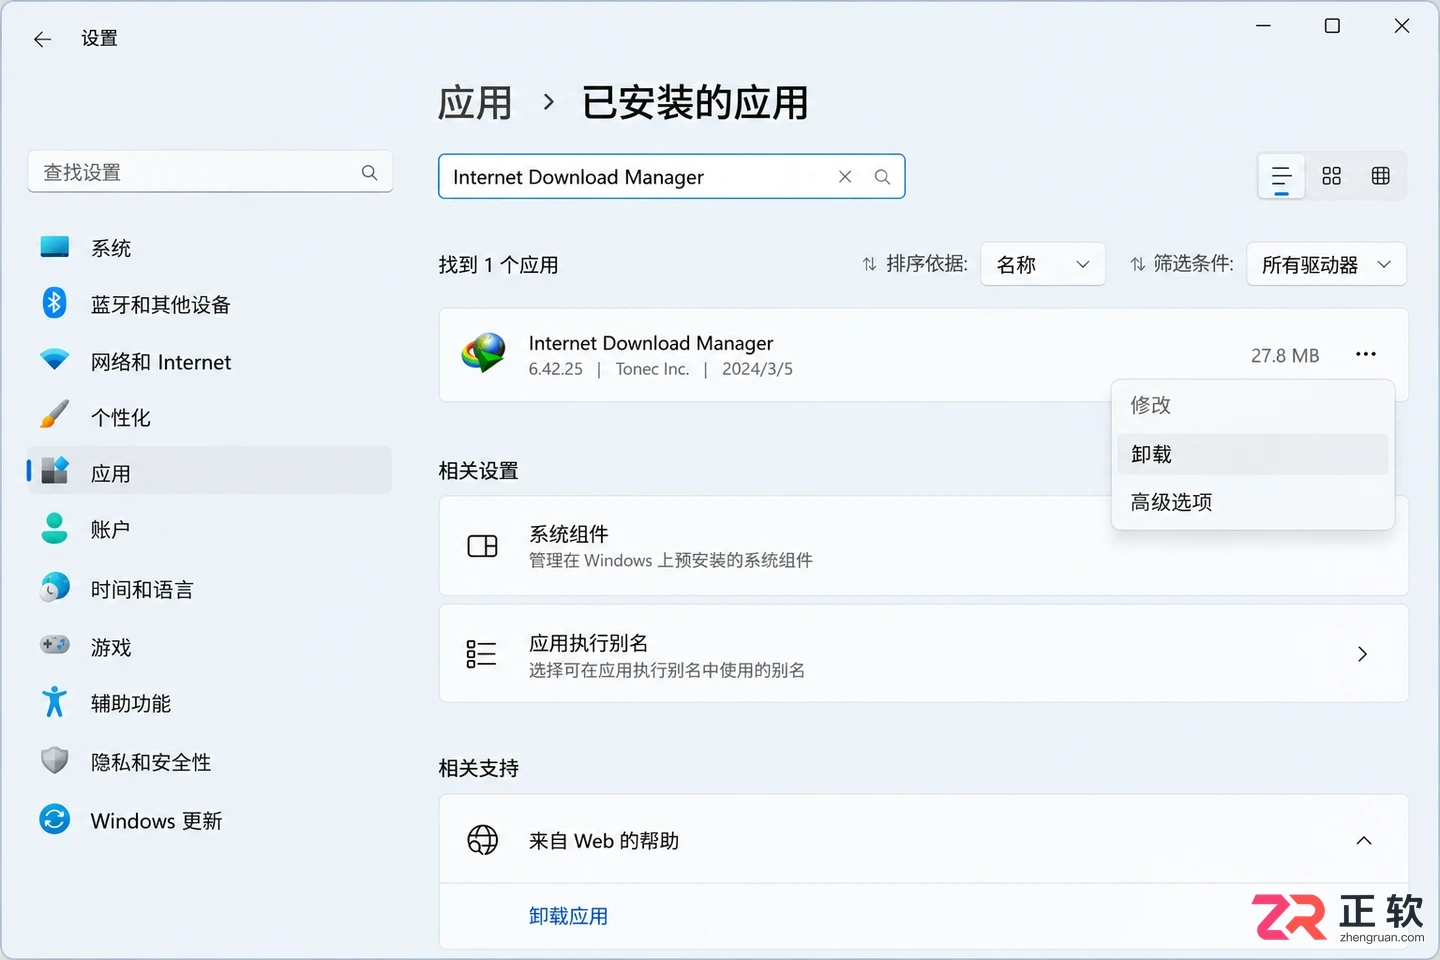1440x960 pixels.
Task: Collapse the 来自 Web 的帮助 section
Action: point(1363,840)
